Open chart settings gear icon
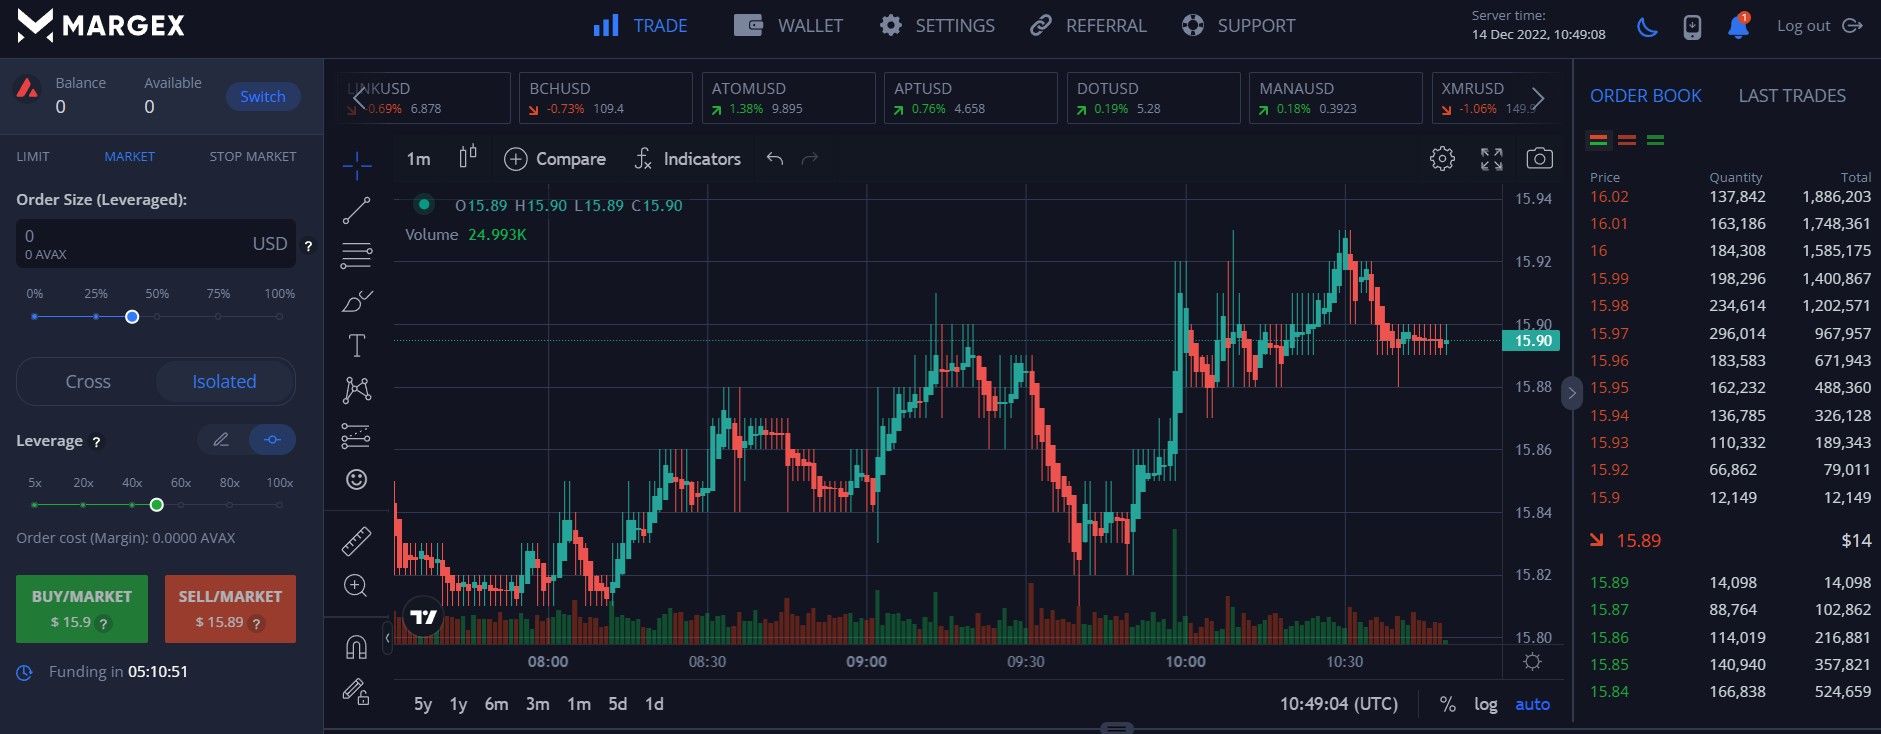 [x=1442, y=158]
